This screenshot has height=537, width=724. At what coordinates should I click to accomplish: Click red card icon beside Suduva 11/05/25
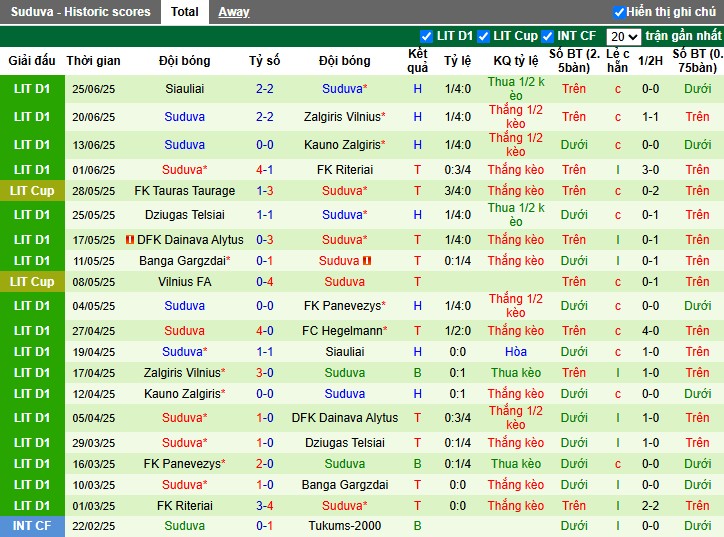(x=367, y=261)
